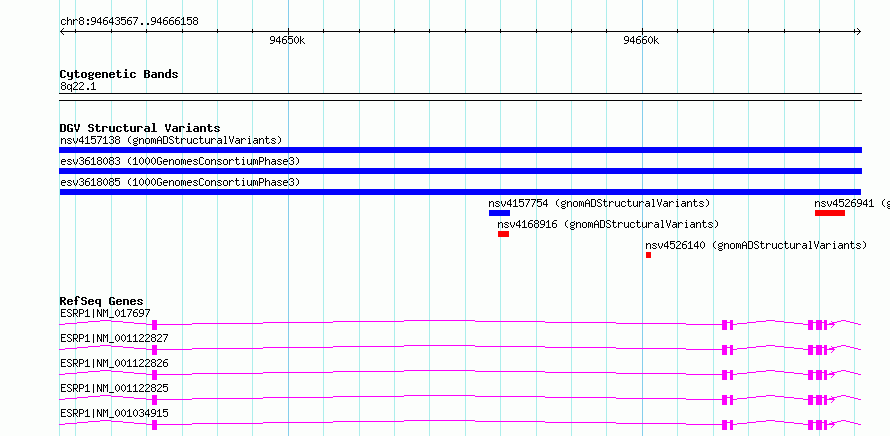Click the tiny red nsv4526140 bar

point(648,255)
